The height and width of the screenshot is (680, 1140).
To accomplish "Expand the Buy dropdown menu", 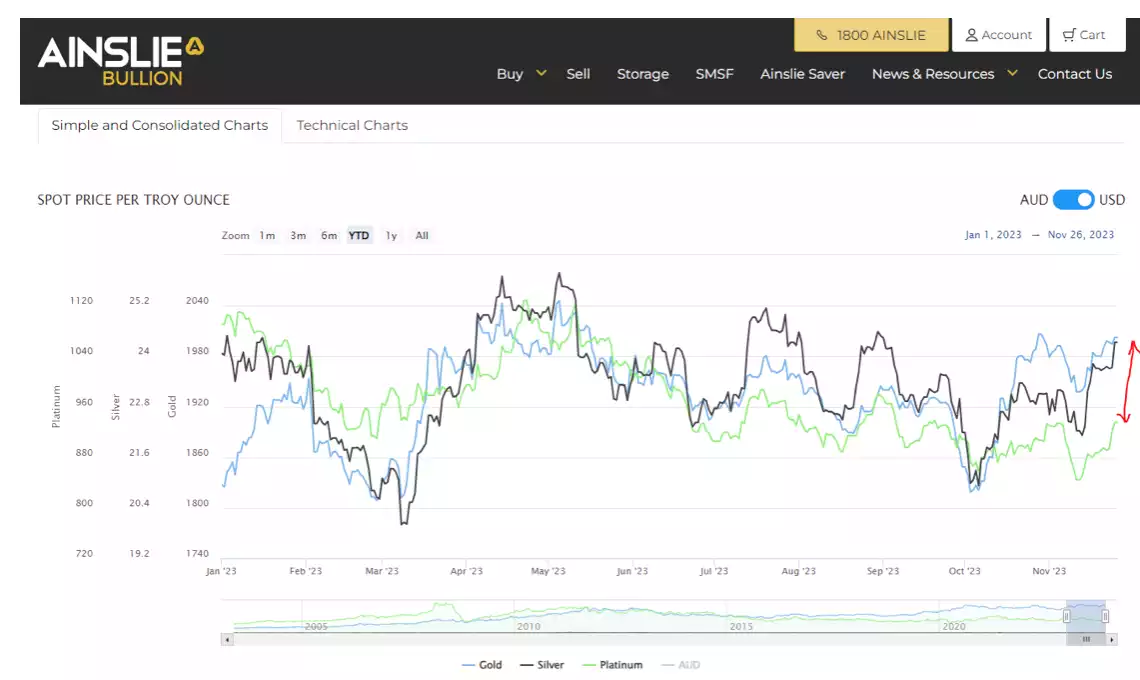I will tap(510, 73).
